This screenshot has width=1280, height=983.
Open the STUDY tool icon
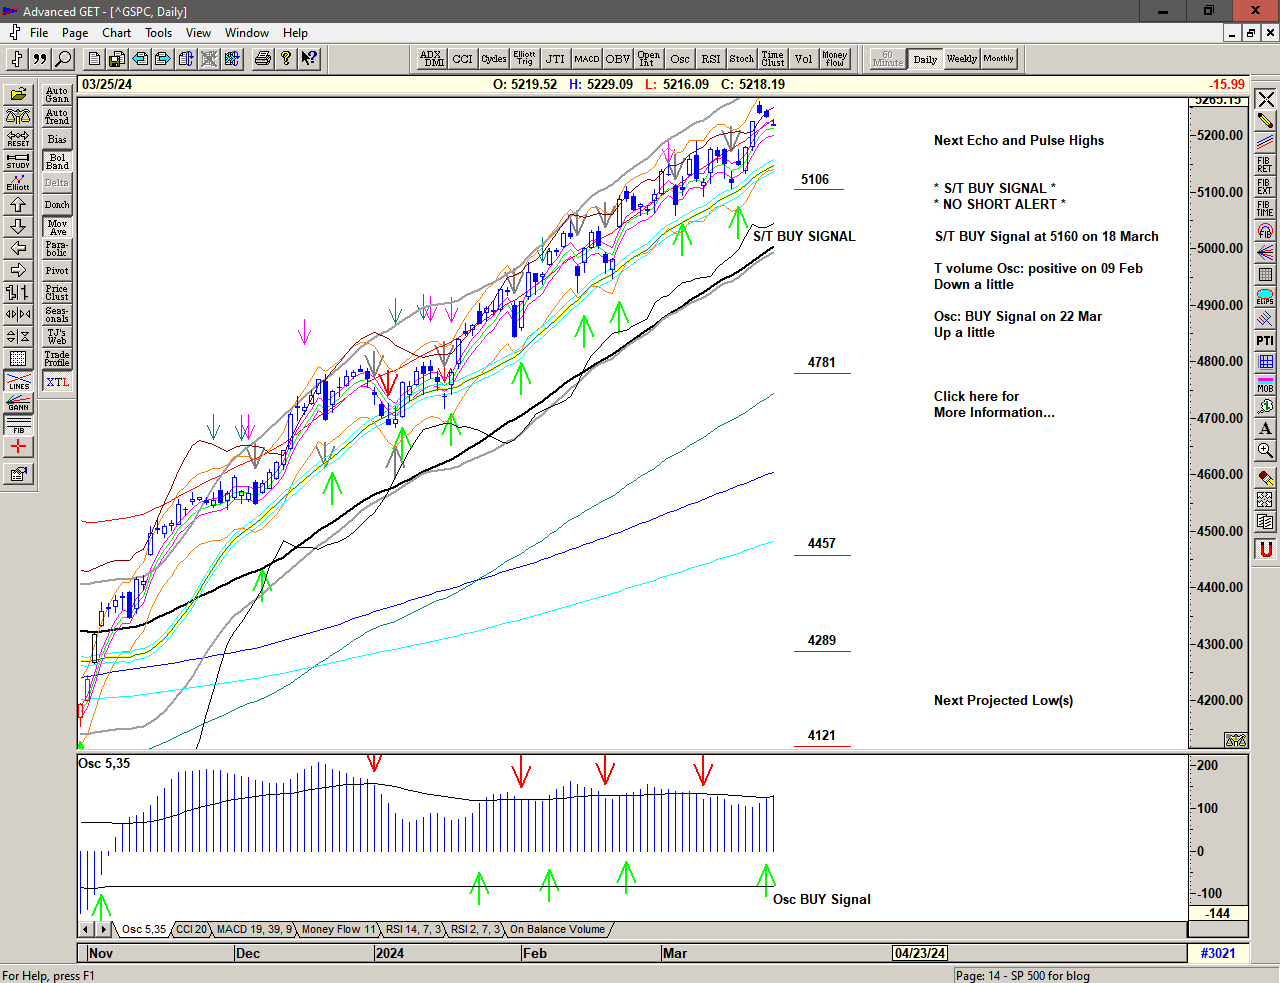18,160
